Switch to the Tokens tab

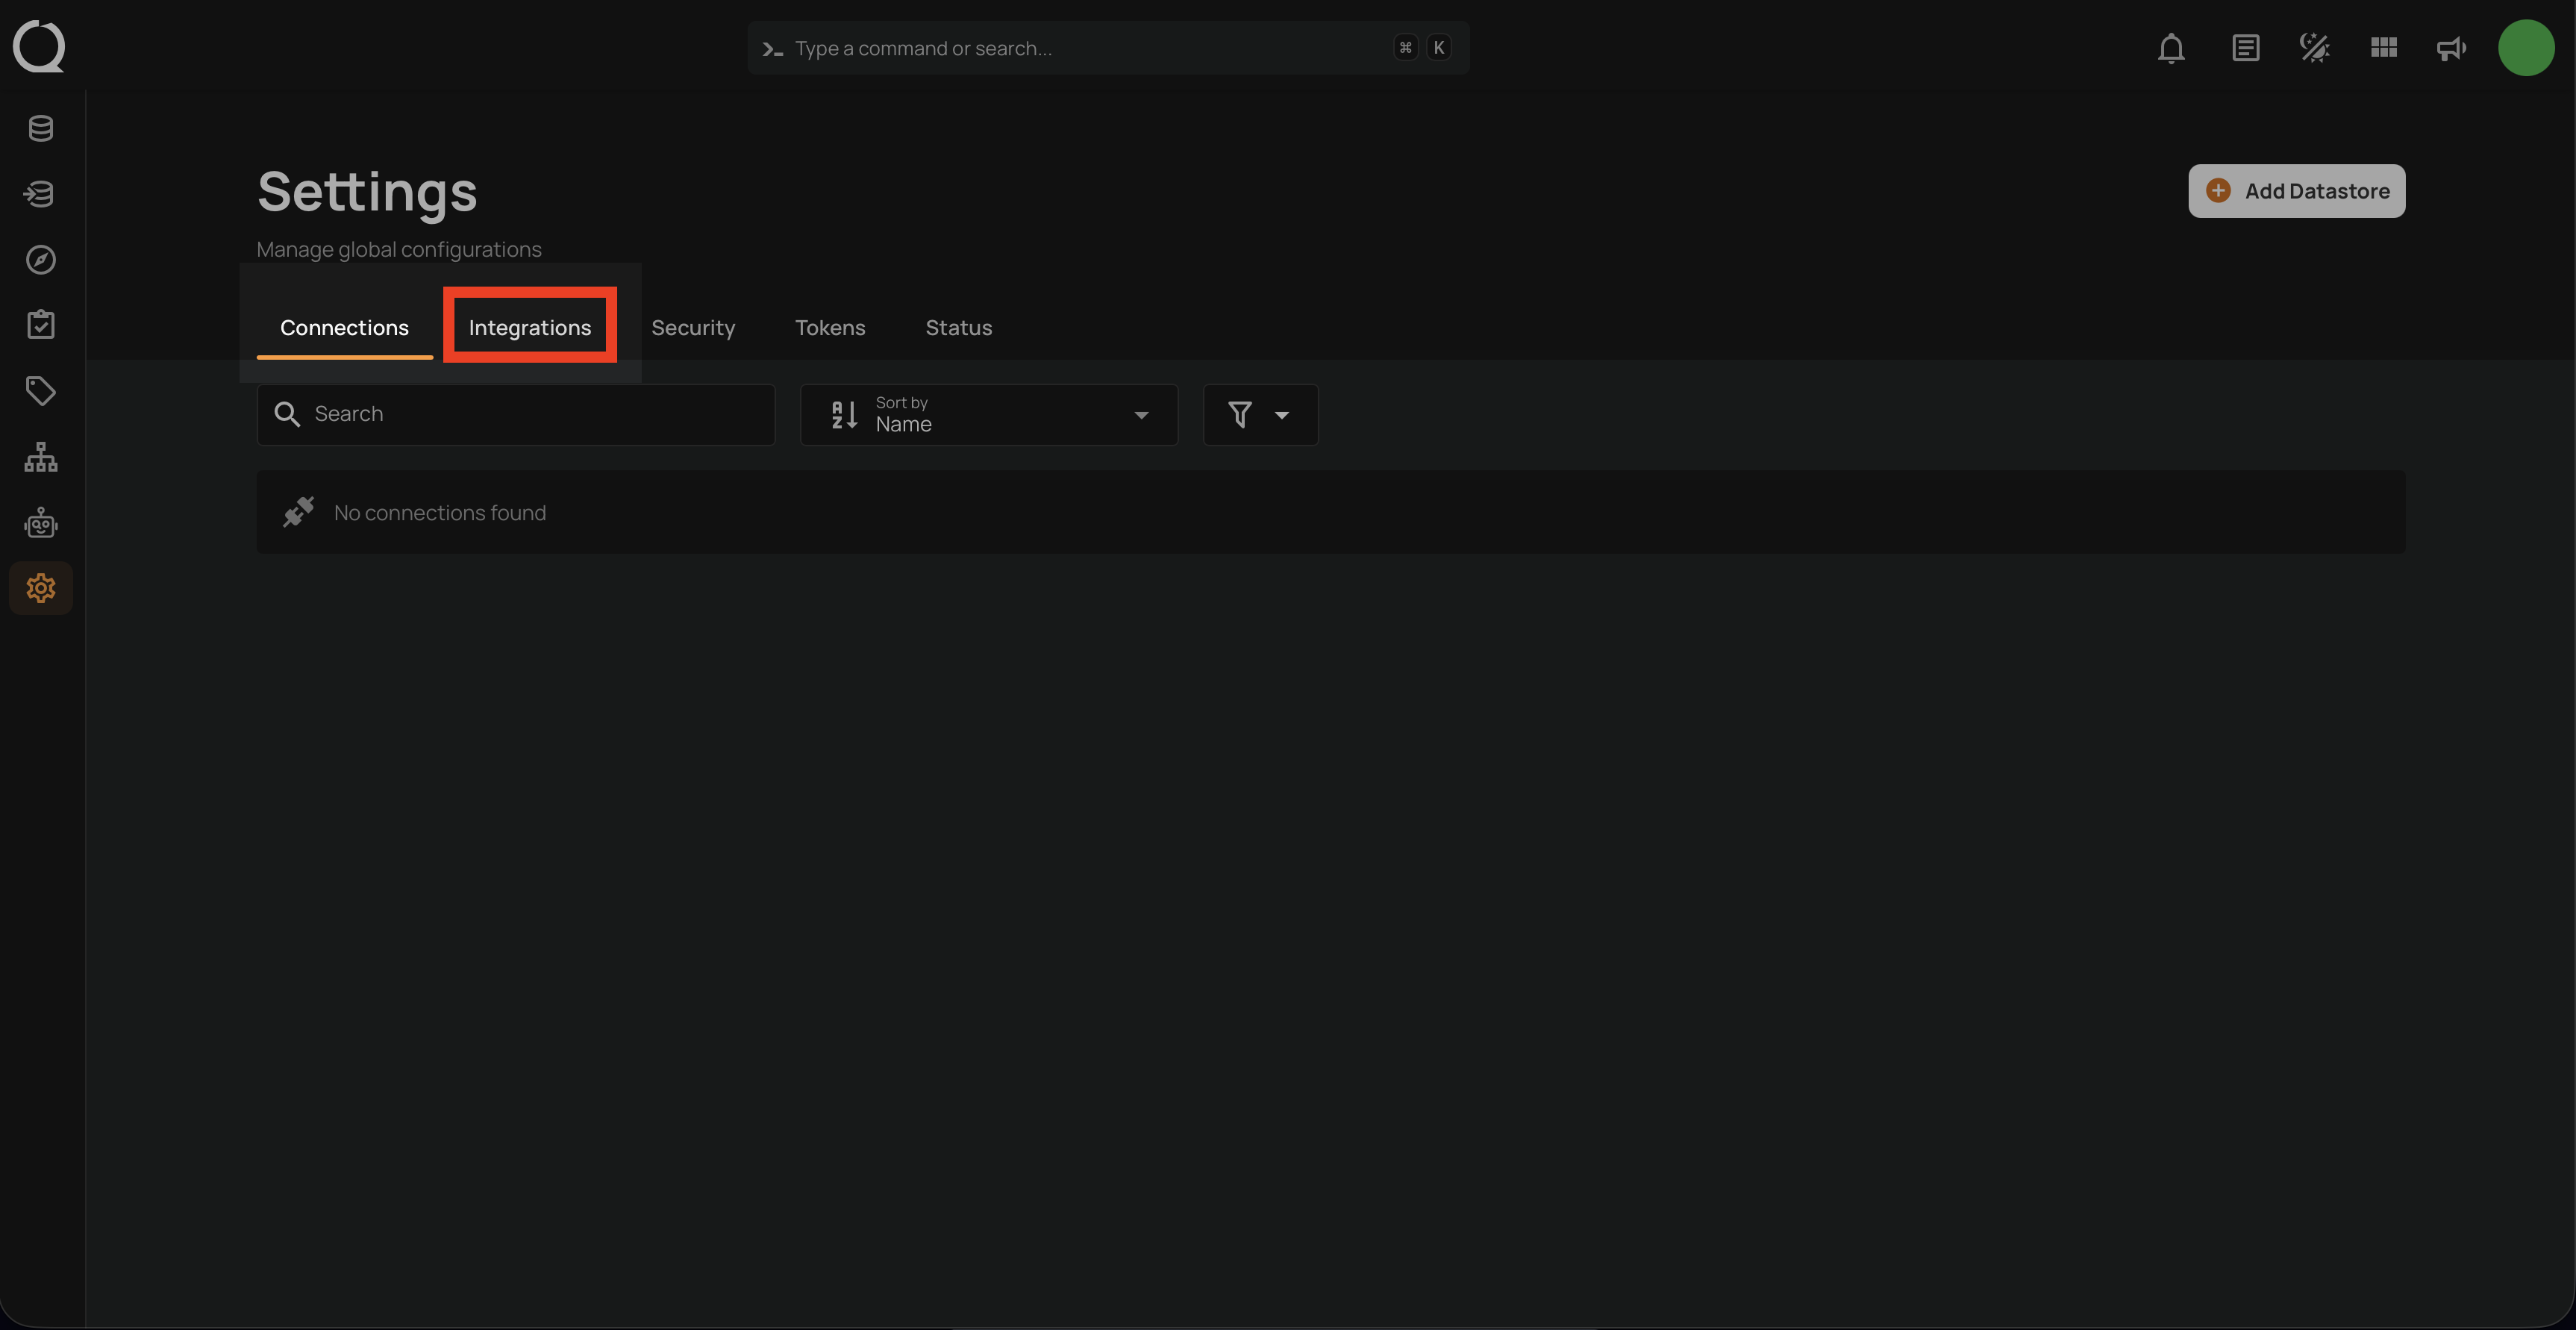click(830, 327)
